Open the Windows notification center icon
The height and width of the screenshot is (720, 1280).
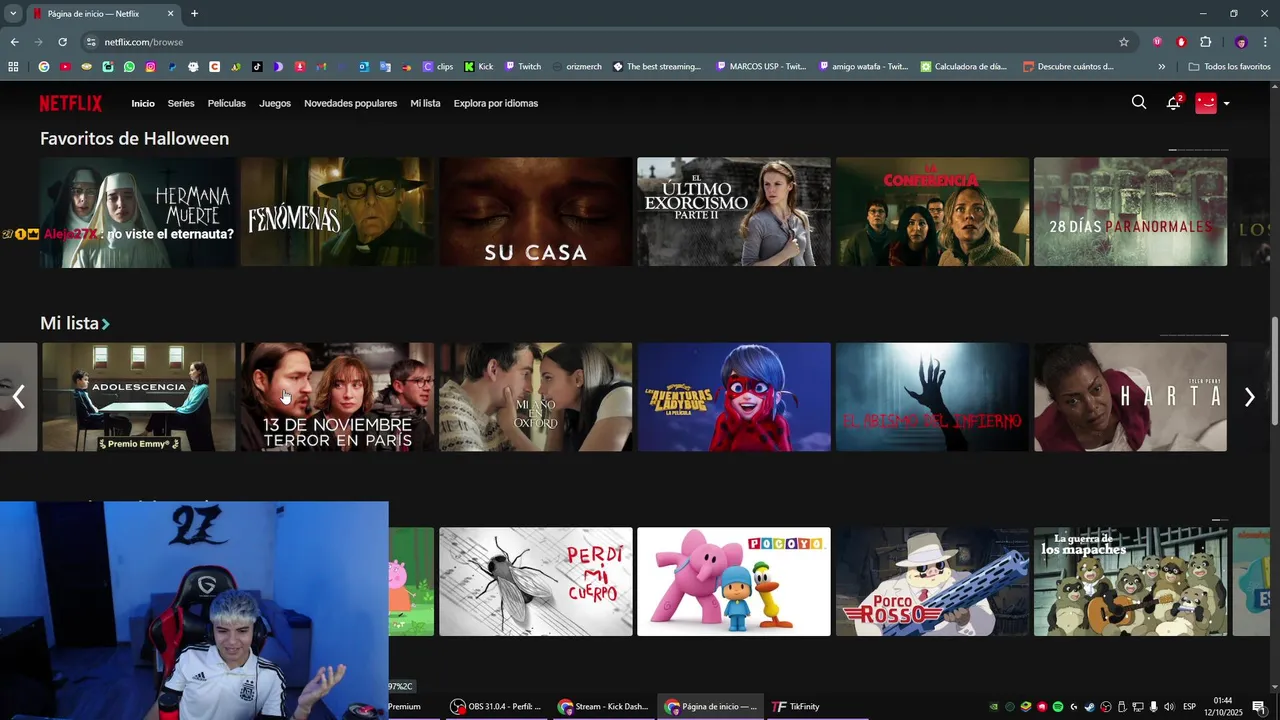tap(1259, 706)
